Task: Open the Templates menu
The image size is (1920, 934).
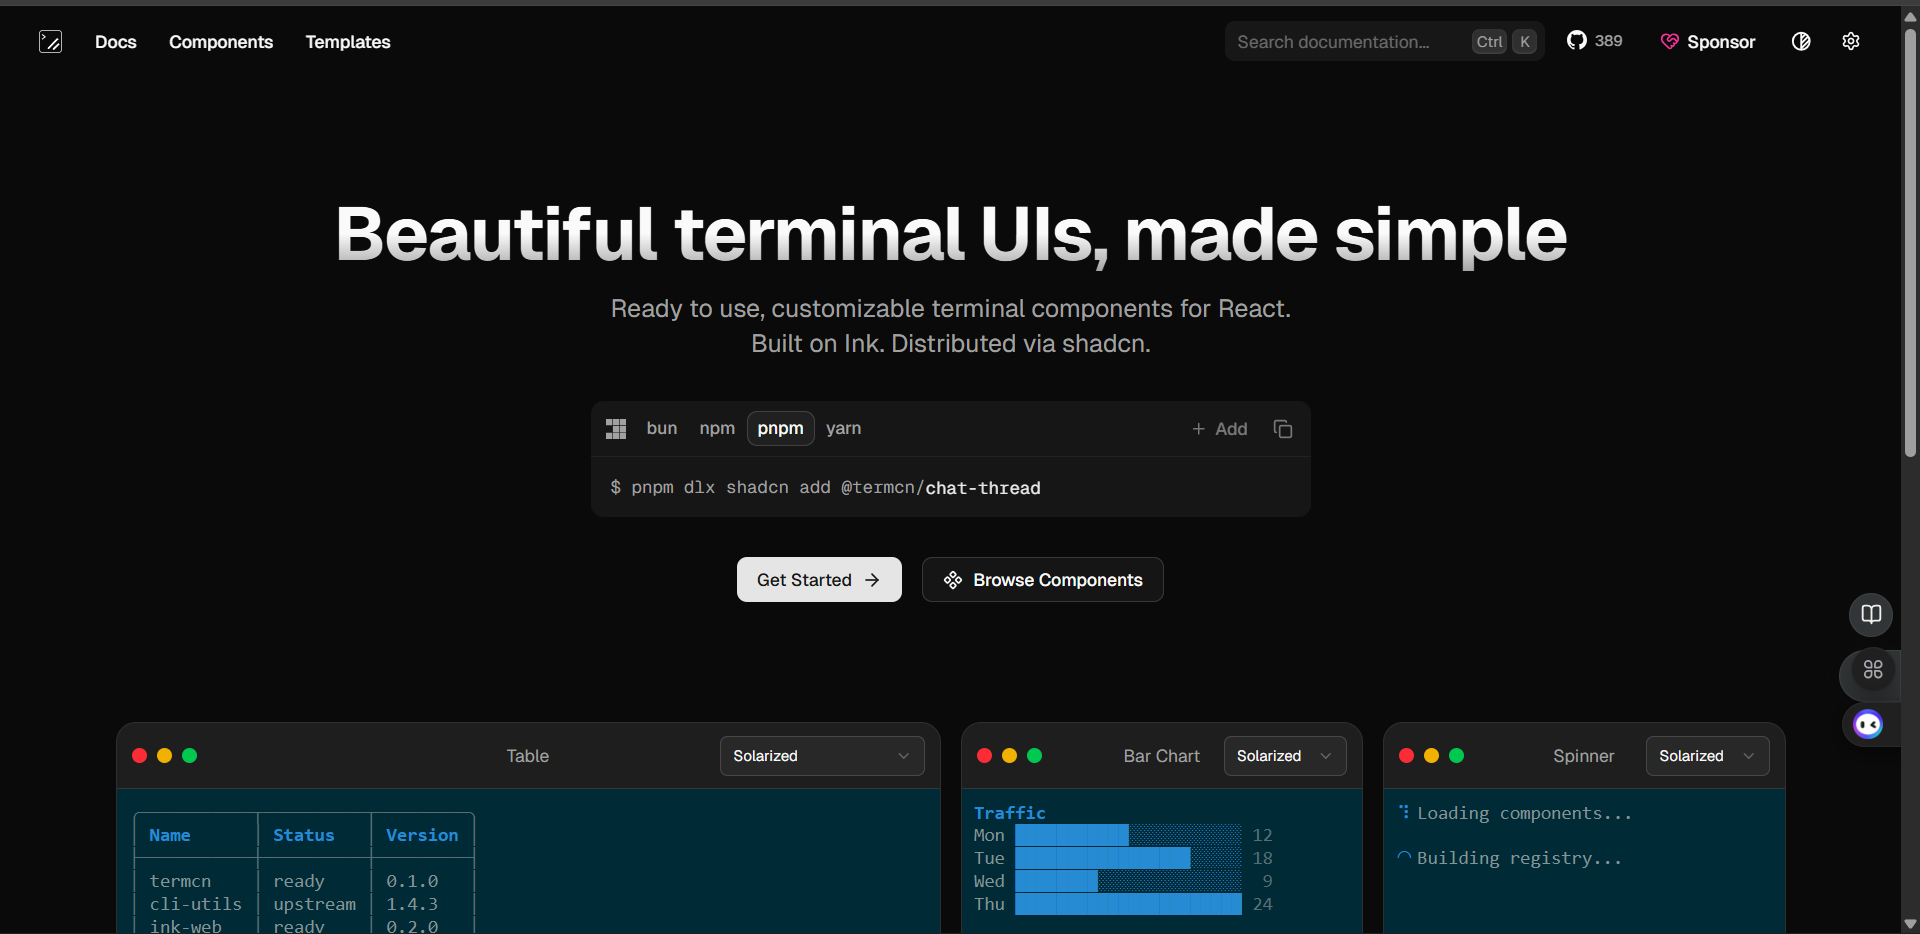Action: coord(348,42)
